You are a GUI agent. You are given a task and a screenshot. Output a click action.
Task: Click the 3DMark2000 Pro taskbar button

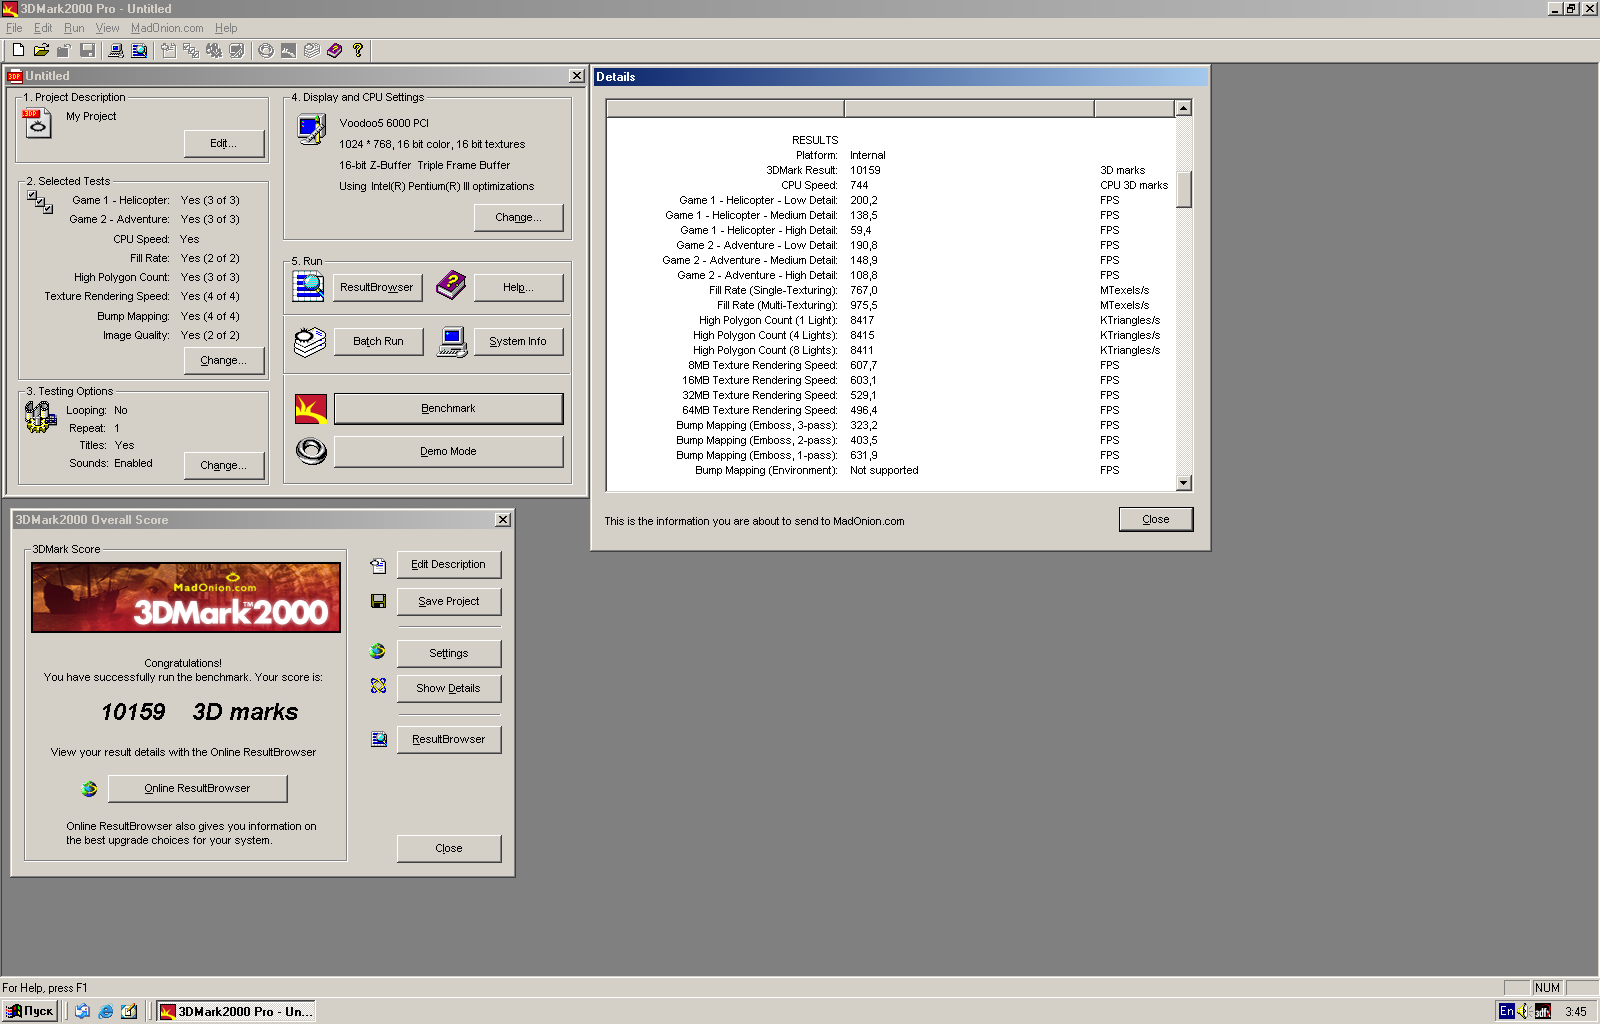(237, 1011)
